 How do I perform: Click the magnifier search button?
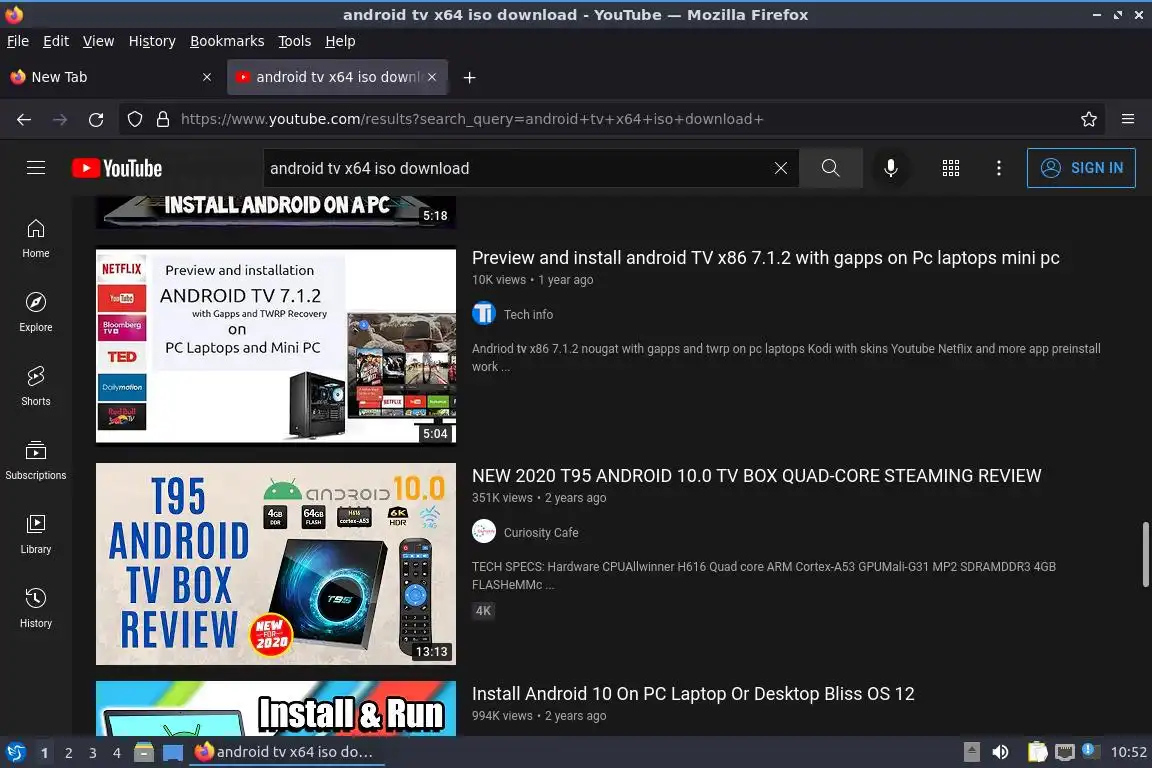830,168
